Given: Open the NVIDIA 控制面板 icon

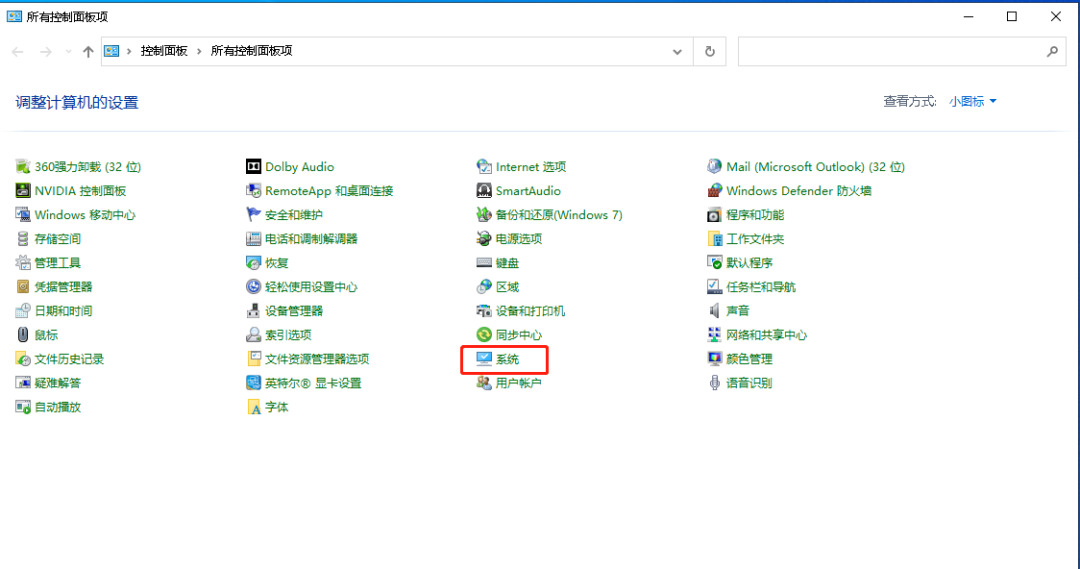Looking at the screenshot, I should point(23,191).
